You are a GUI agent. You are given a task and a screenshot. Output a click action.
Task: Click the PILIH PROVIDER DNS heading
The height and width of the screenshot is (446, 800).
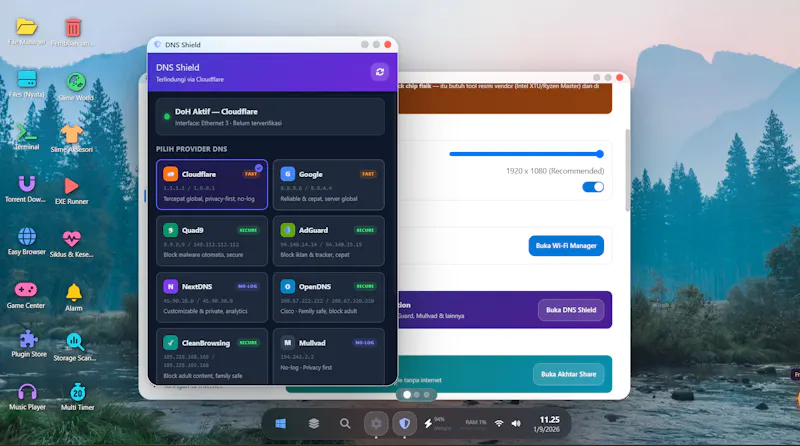(x=191, y=149)
